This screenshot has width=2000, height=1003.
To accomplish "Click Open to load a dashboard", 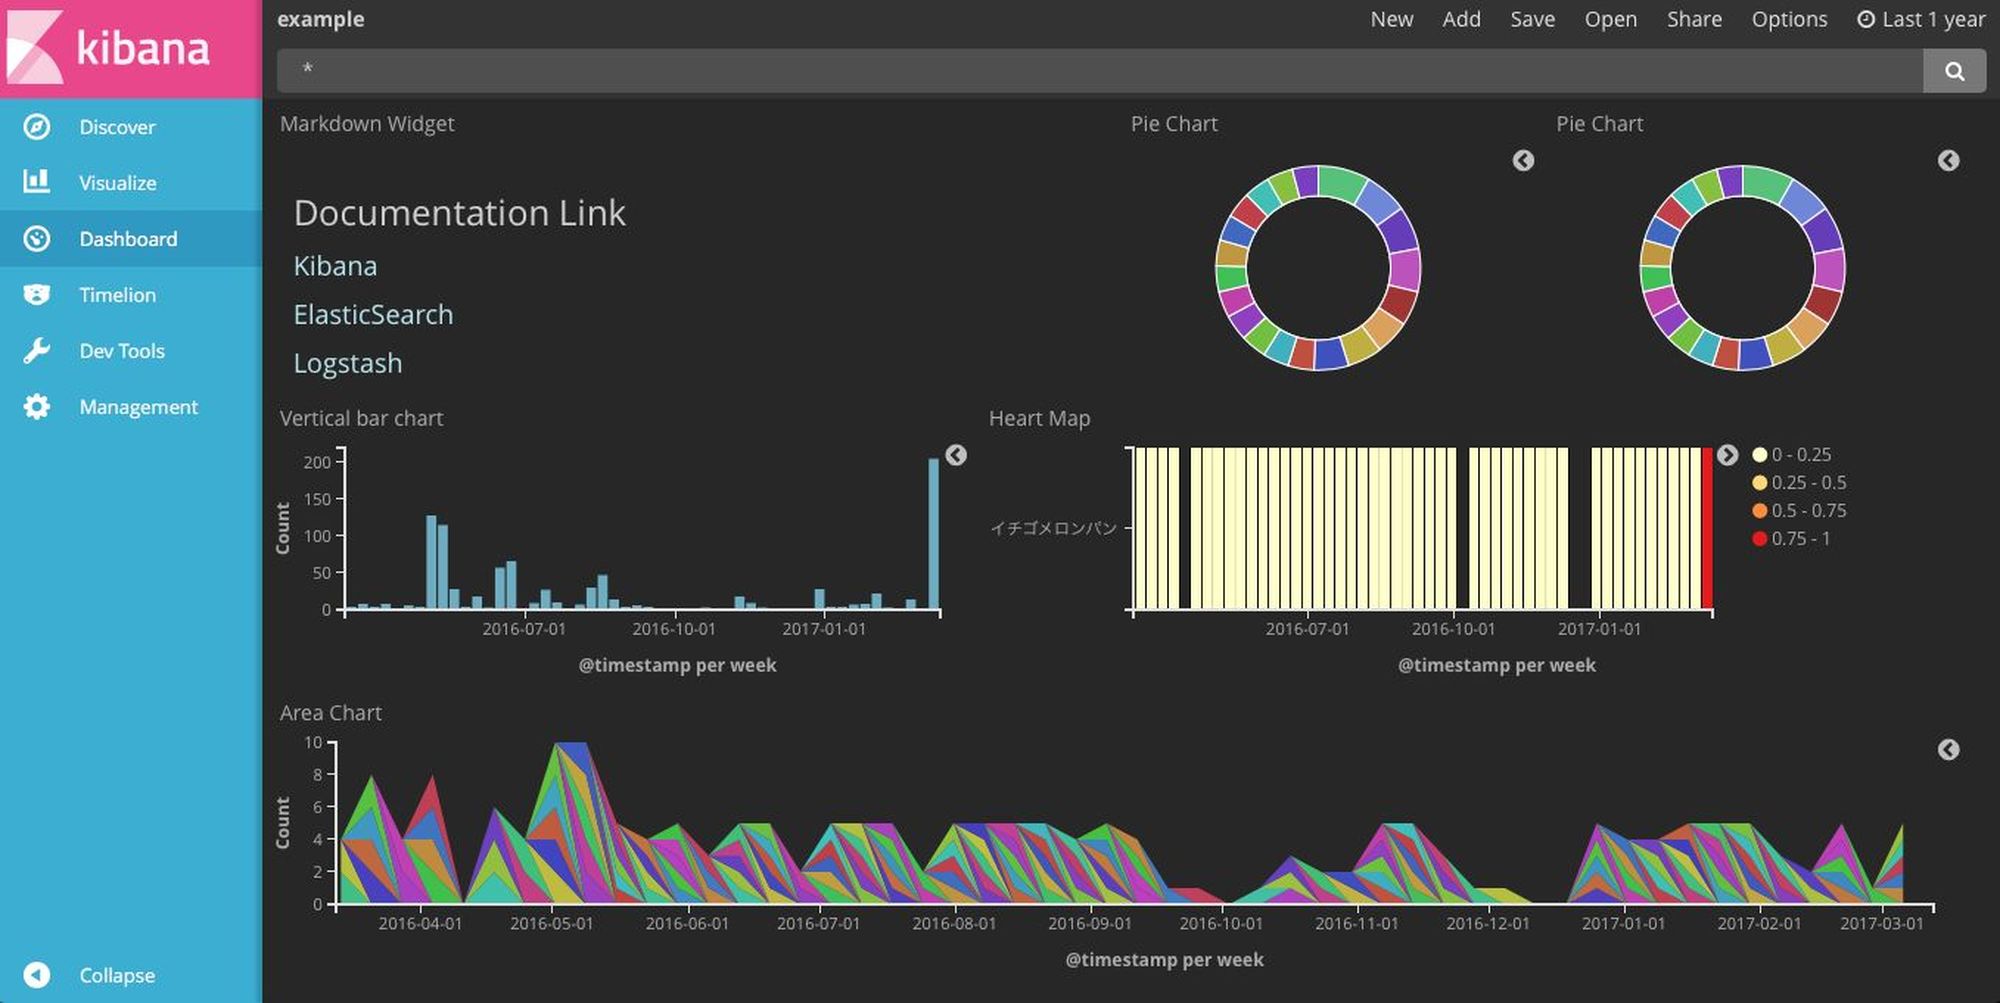I will [x=1610, y=20].
